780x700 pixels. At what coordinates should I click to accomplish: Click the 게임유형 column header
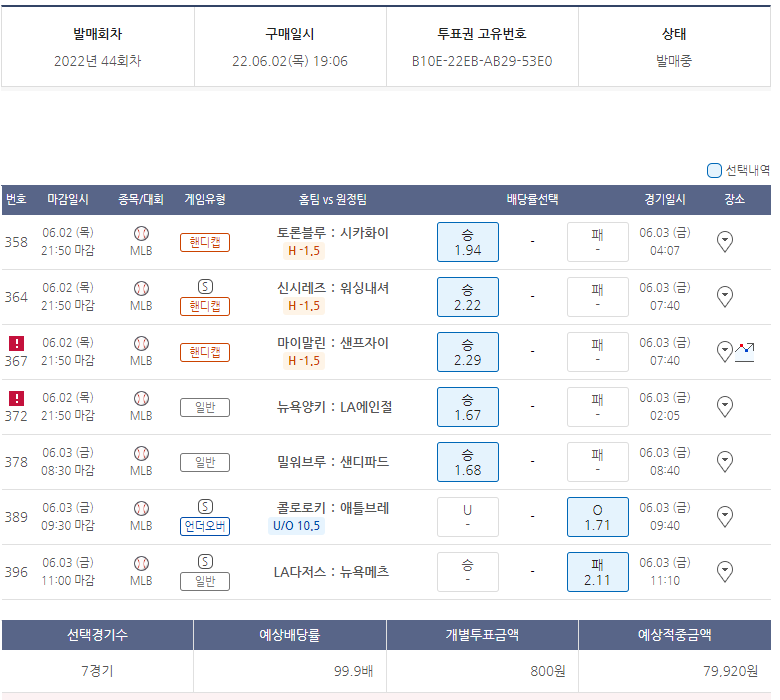(x=205, y=200)
